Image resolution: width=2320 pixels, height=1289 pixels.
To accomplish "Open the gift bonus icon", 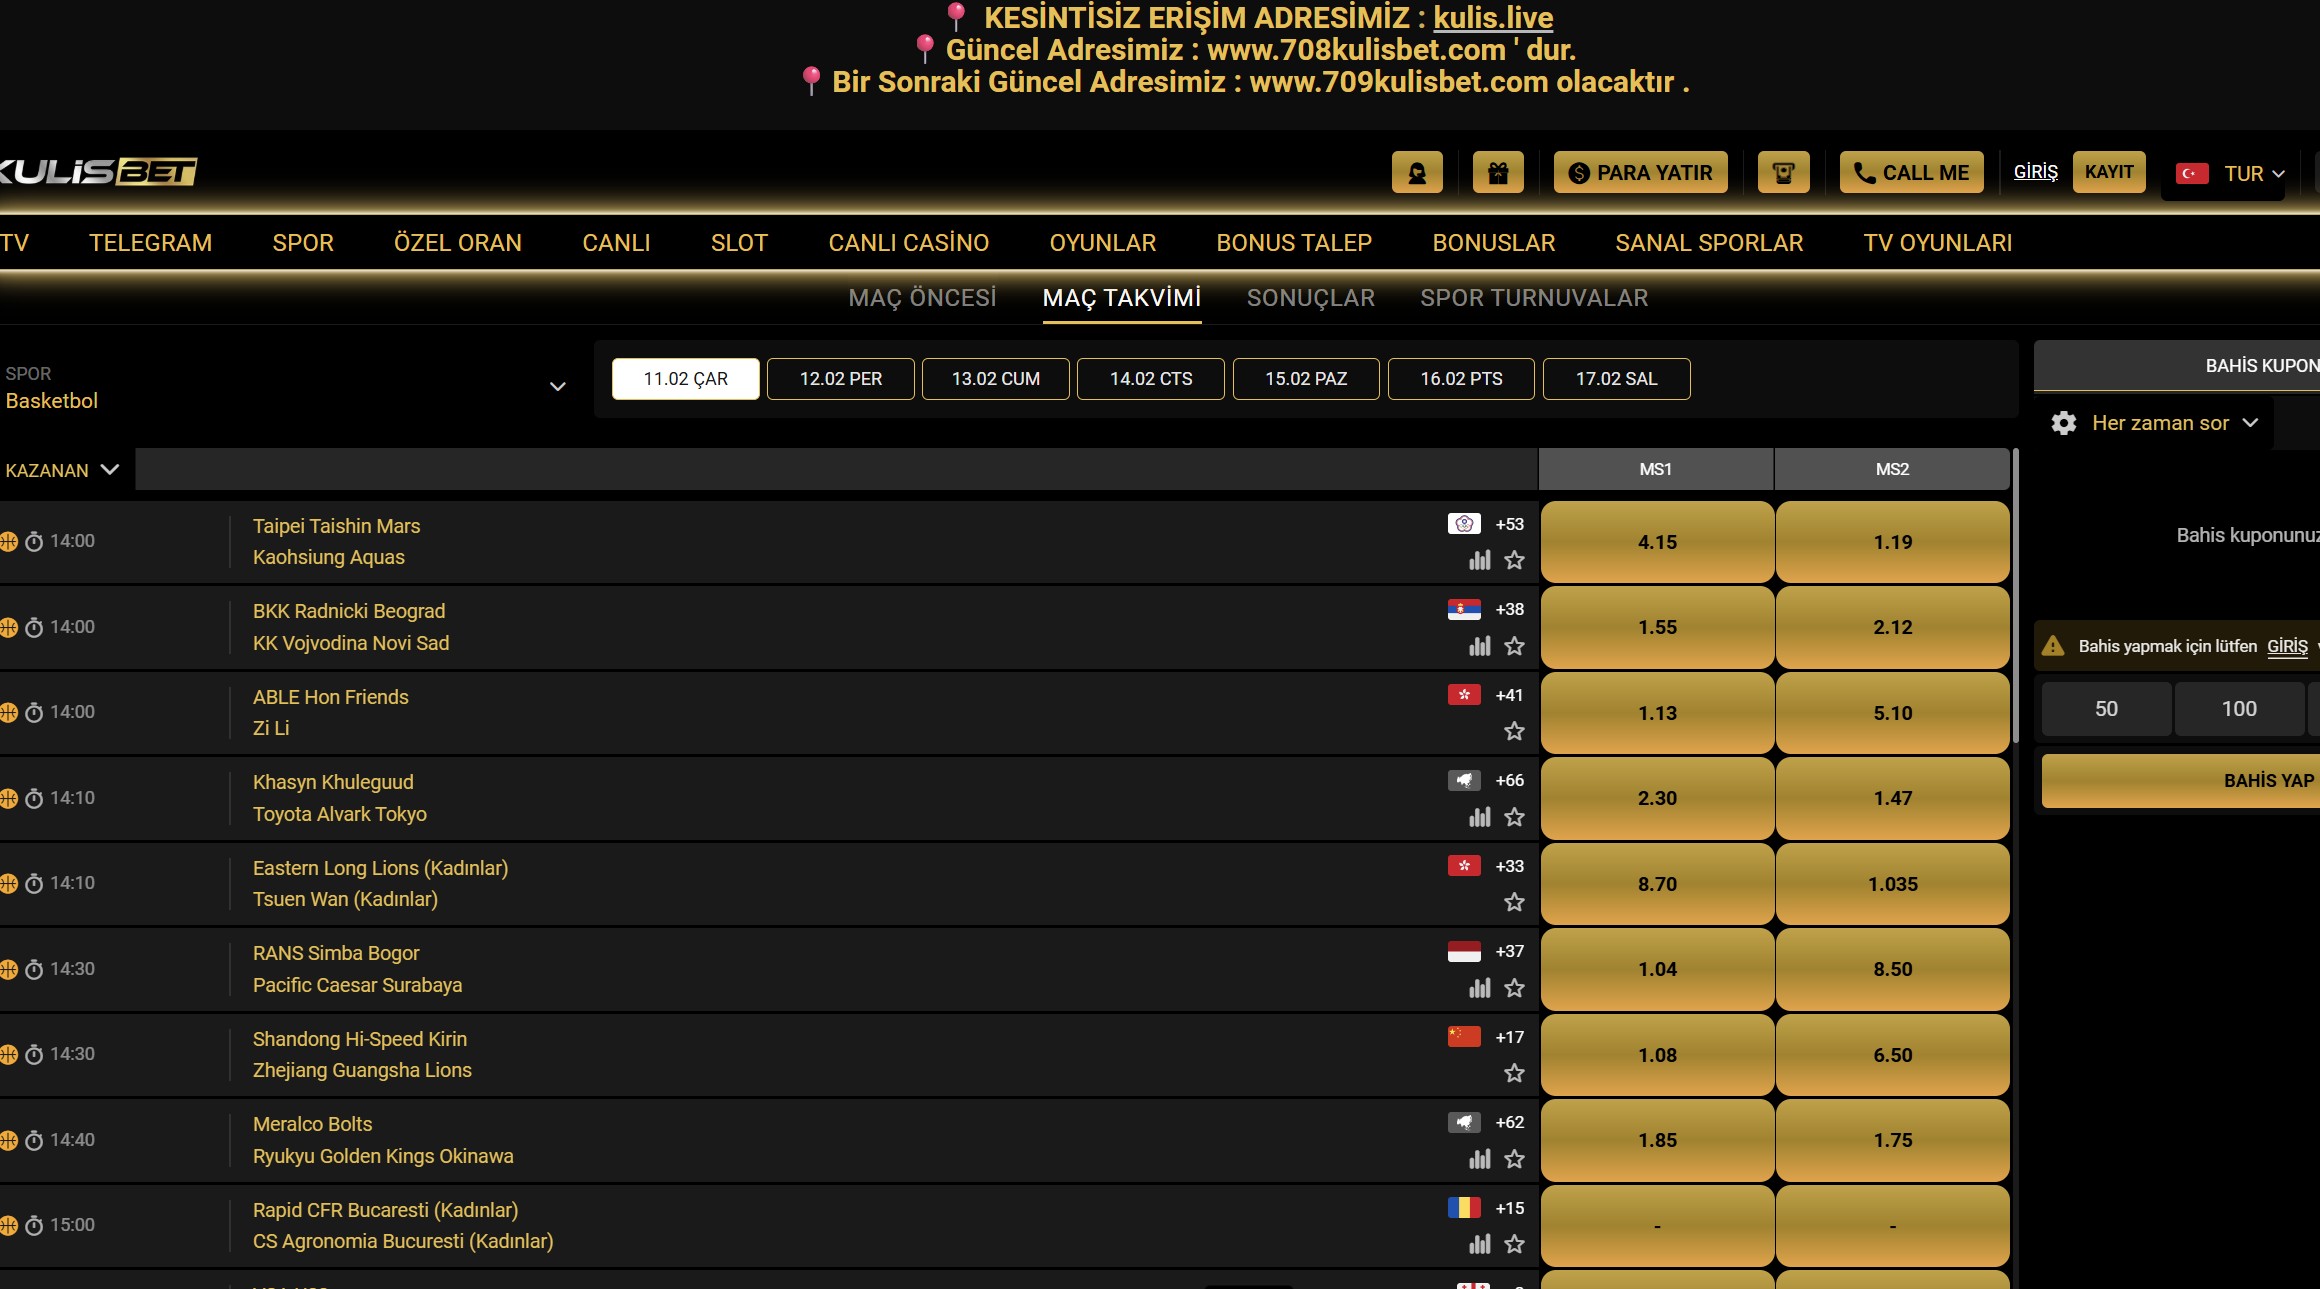I will pyautogui.click(x=1498, y=173).
